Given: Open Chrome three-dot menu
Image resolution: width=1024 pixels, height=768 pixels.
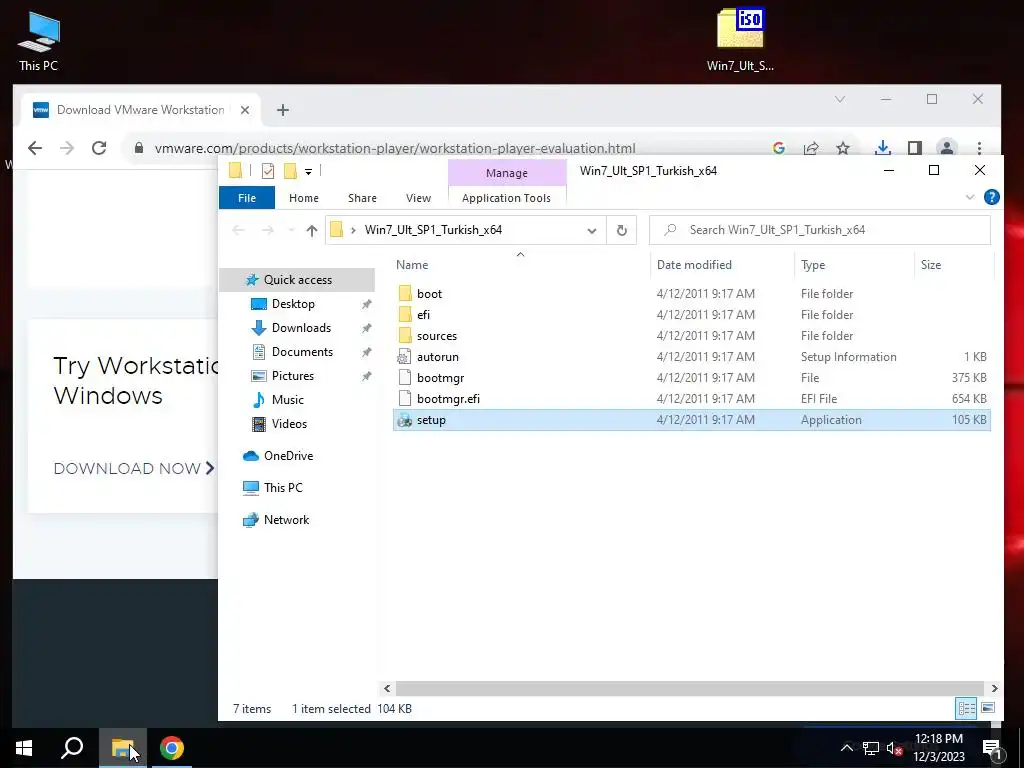Looking at the screenshot, I should (979, 148).
